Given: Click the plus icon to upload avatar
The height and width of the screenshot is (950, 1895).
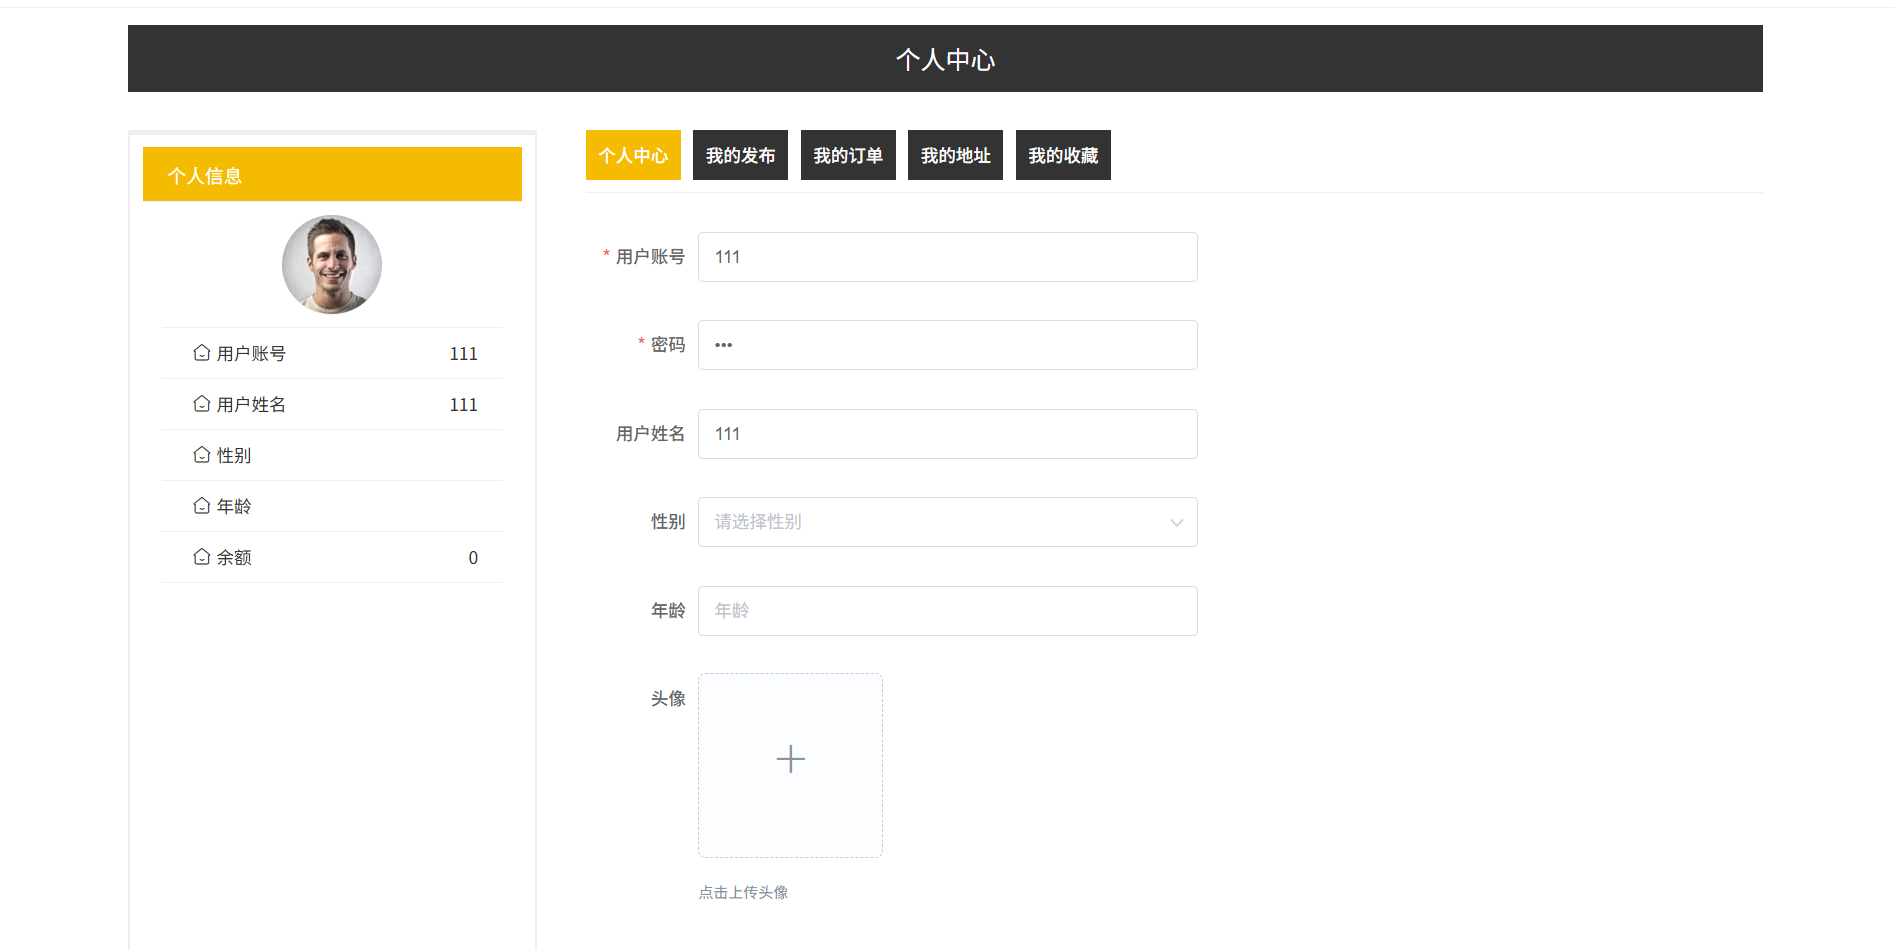Looking at the screenshot, I should [790, 759].
